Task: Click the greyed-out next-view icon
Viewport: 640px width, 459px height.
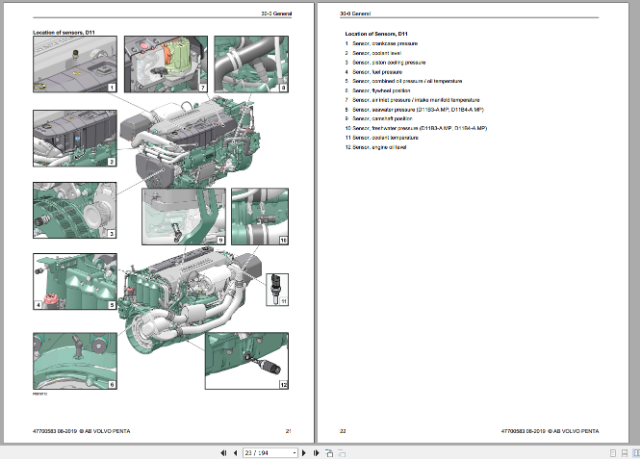Action: pyautogui.click(x=342, y=453)
